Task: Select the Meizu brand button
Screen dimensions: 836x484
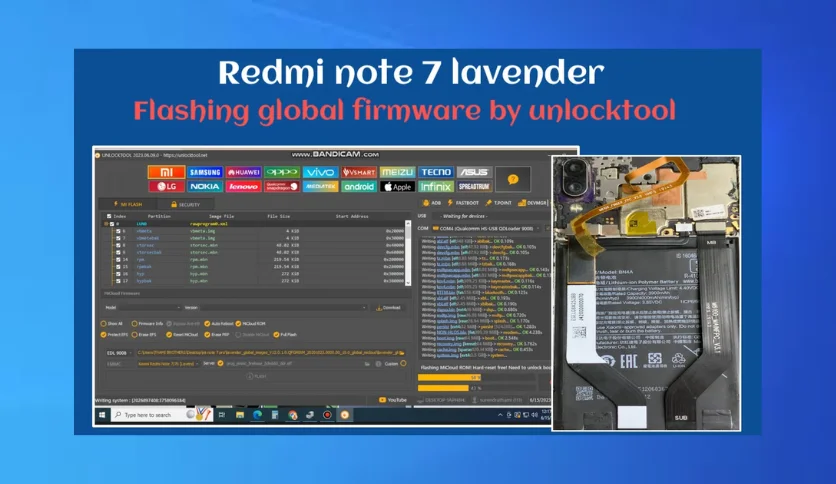Action: pyautogui.click(x=397, y=172)
